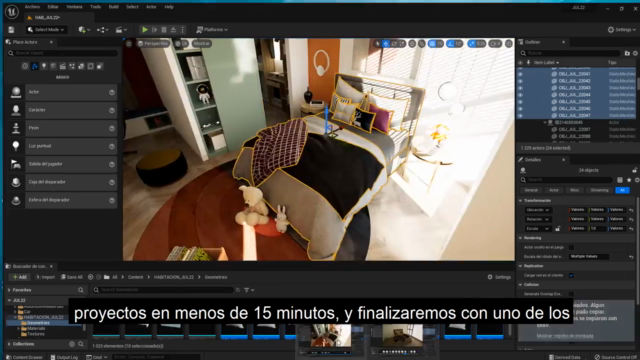Select the Volumes category icon in Place Actors
This screenshot has width=640, height=360.
[x=91, y=66]
